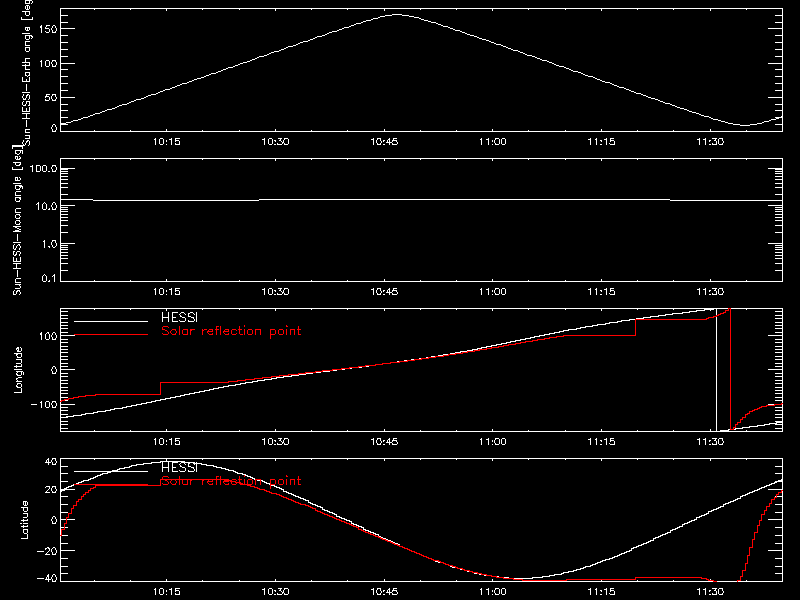800x600 pixels.
Task: Select the -100 tick on Longitude plot
Action: [45, 405]
